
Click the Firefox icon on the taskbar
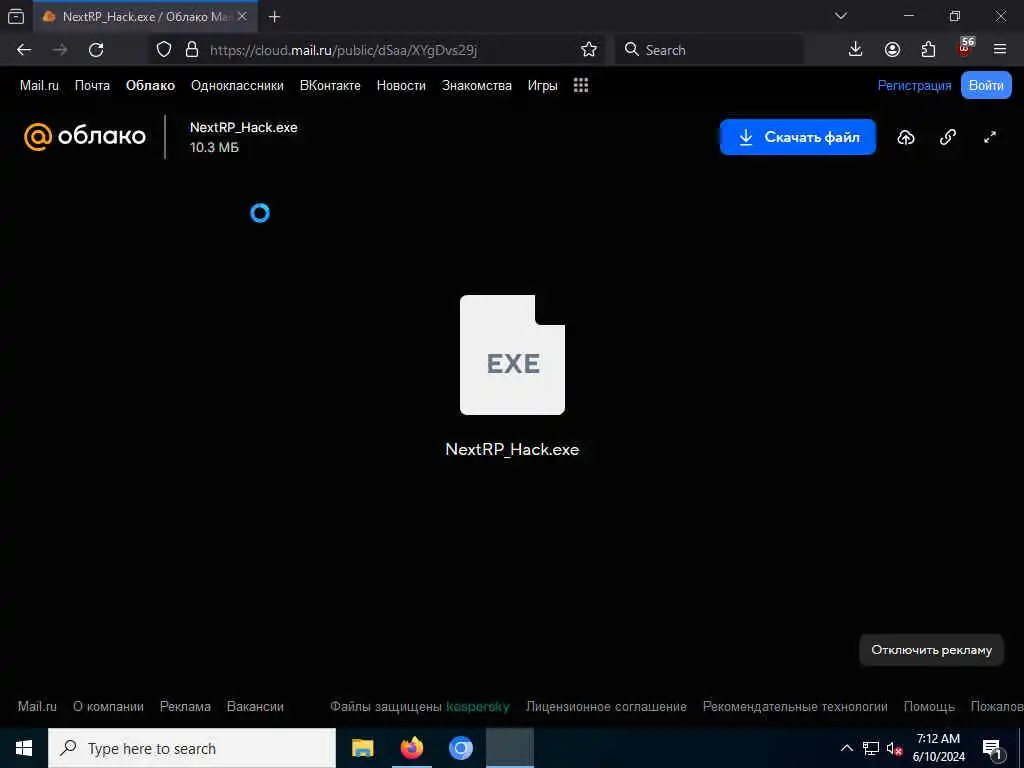[411, 748]
